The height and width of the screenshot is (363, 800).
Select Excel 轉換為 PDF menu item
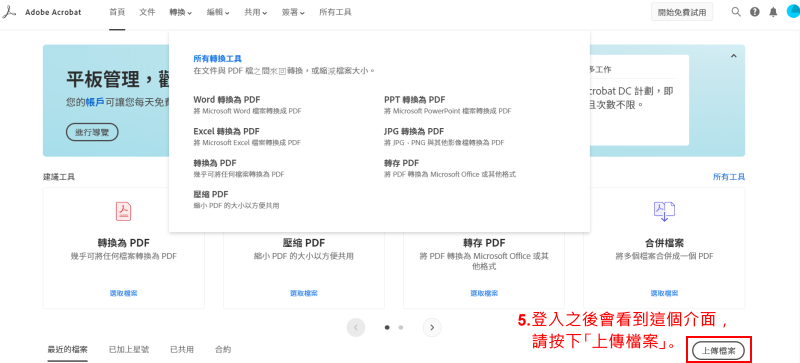click(227, 131)
